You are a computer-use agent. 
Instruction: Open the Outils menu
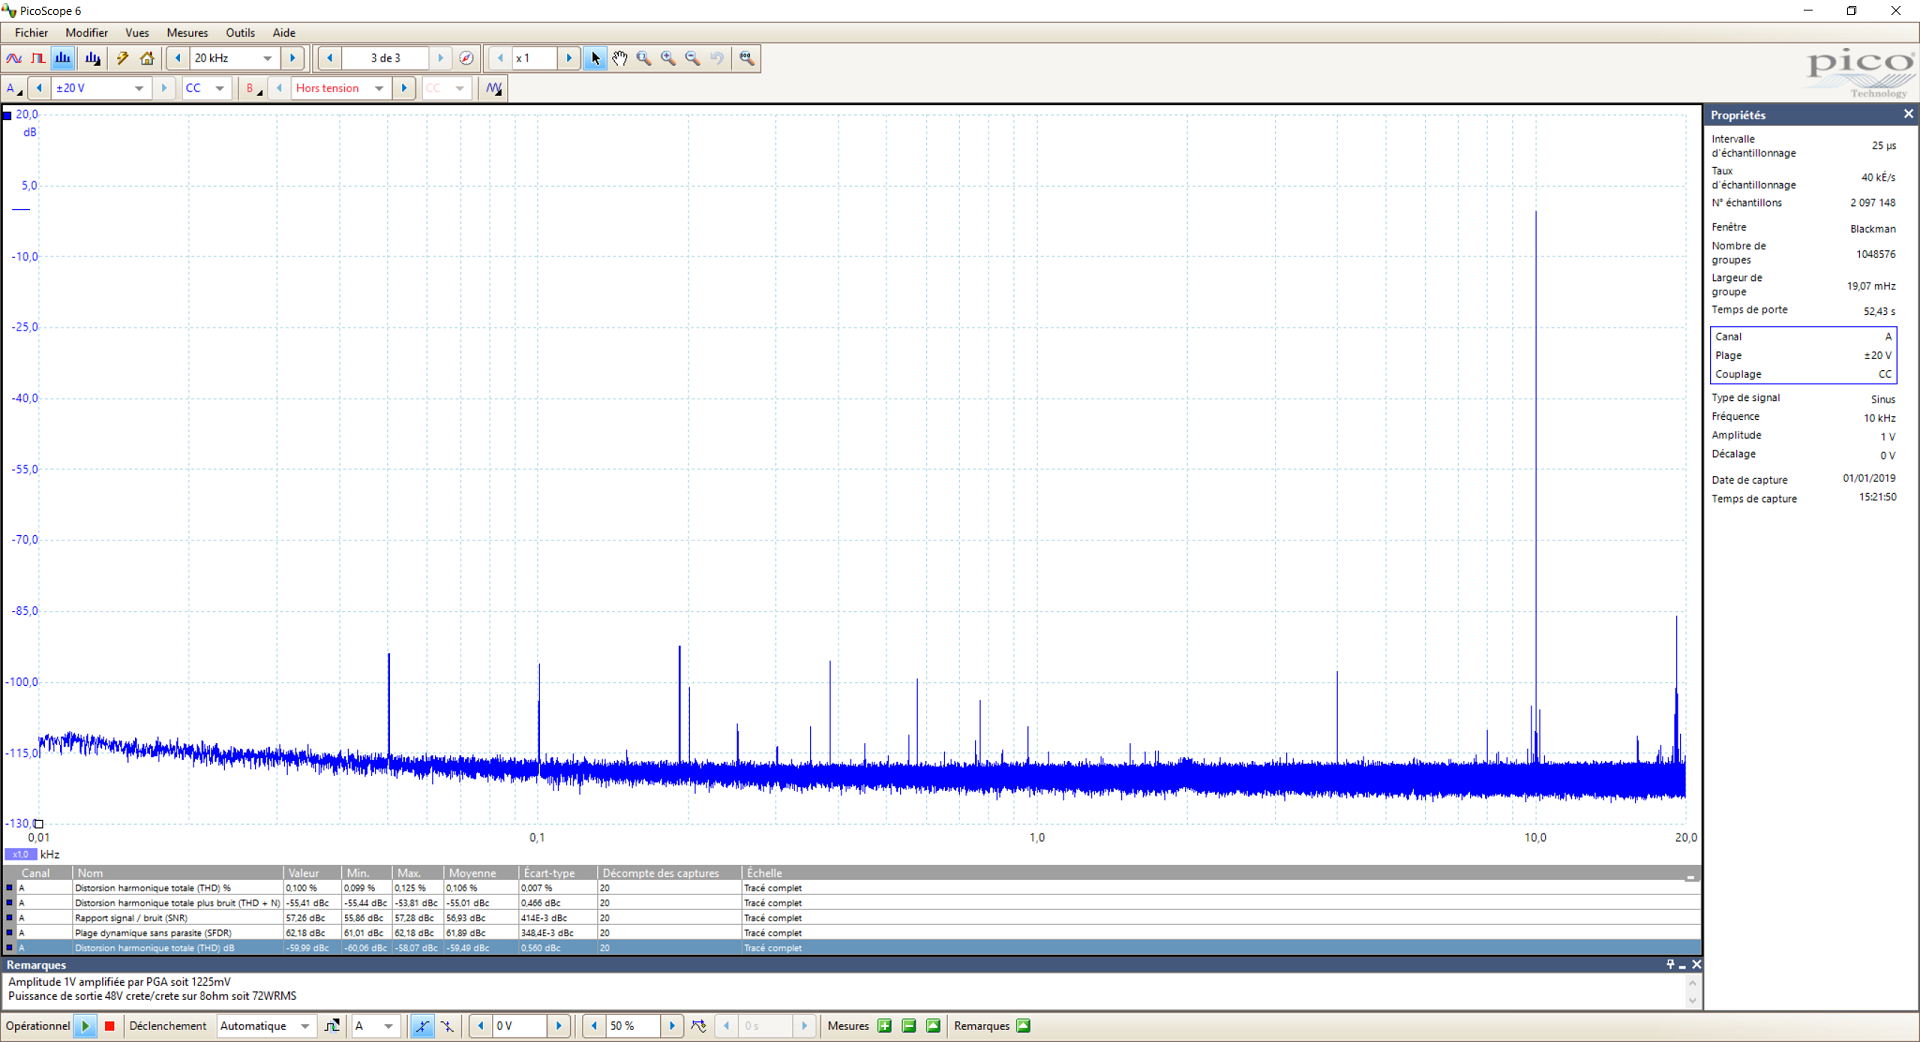240,33
